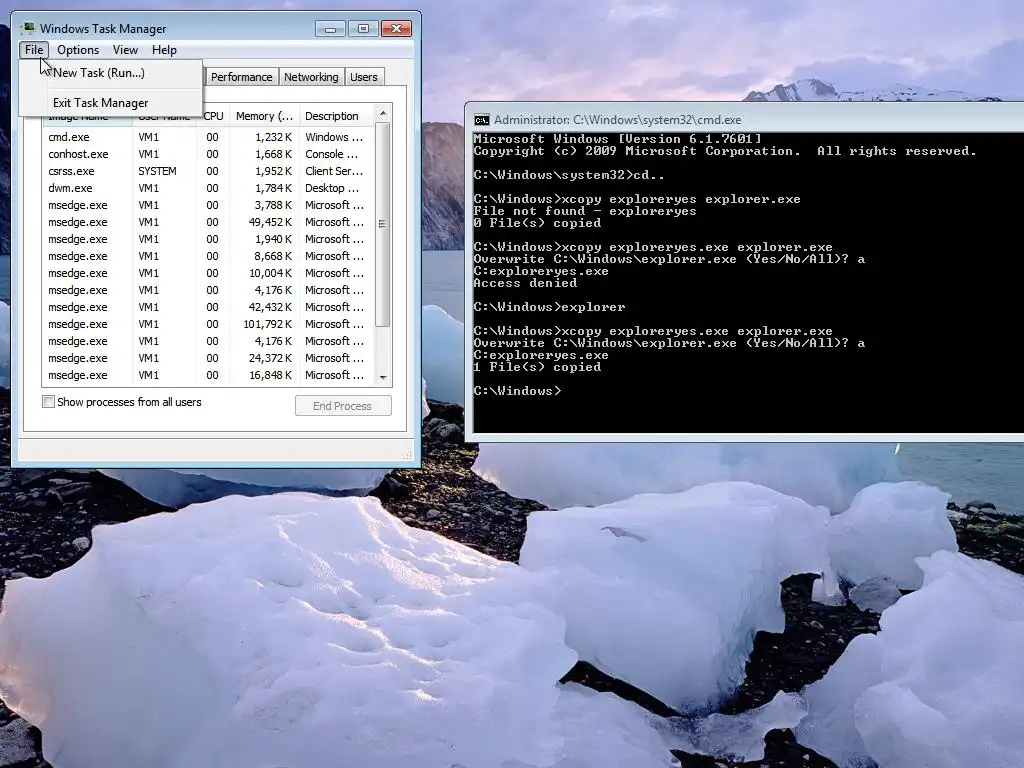
Task: Select msedge.exe row using 10,004 K memory
Action: tap(208, 273)
